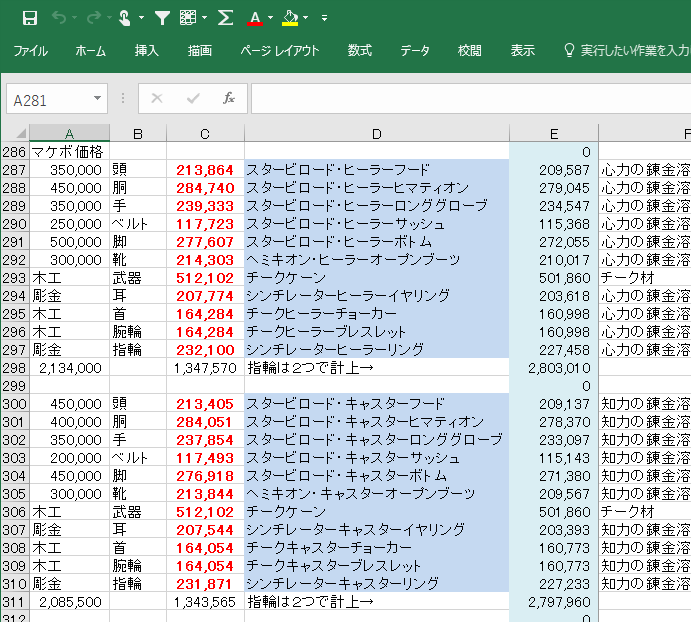Click the Borders grid icon
This screenshot has height=622, width=691.
click(188, 18)
